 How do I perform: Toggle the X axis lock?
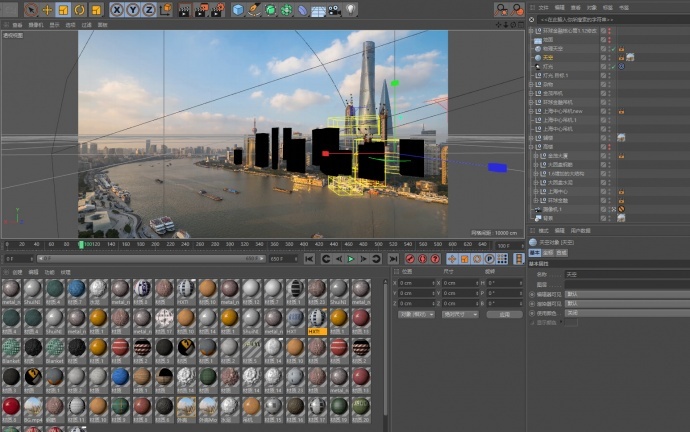(x=118, y=9)
